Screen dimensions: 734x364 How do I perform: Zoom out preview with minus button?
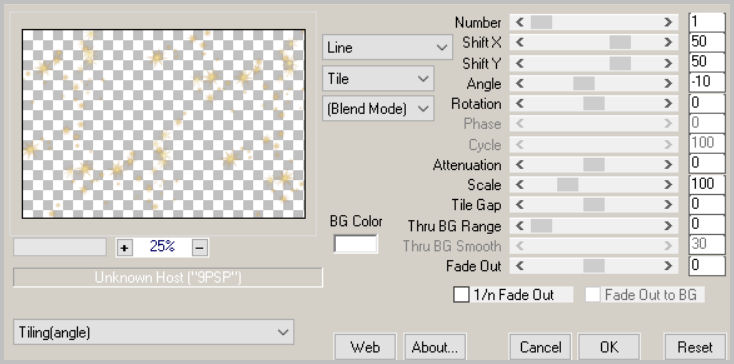(x=200, y=248)
